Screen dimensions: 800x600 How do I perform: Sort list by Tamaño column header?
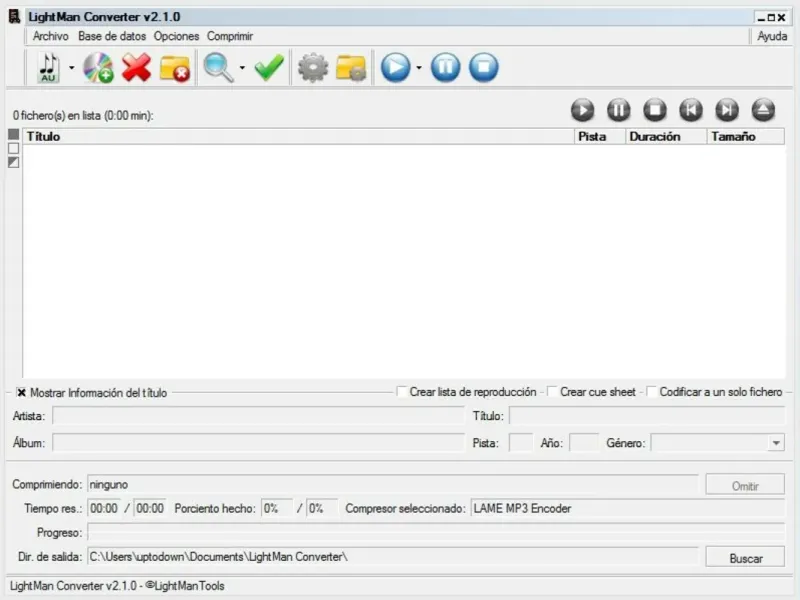(746, 136)
